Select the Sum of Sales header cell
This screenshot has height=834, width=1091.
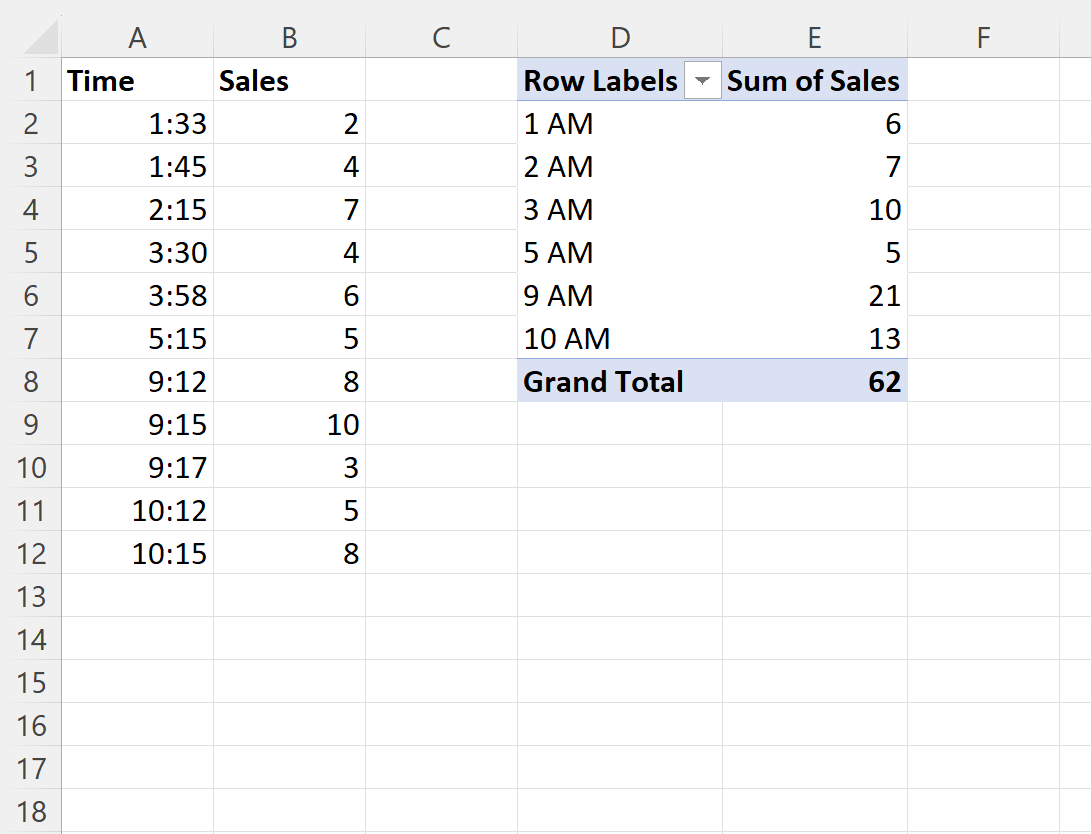813,80
